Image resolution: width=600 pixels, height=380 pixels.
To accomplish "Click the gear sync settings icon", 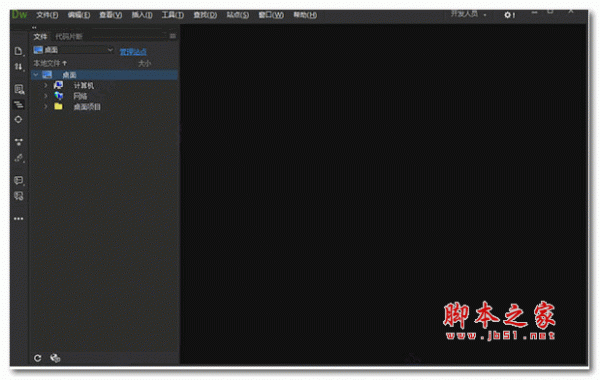I will (509, 15).
